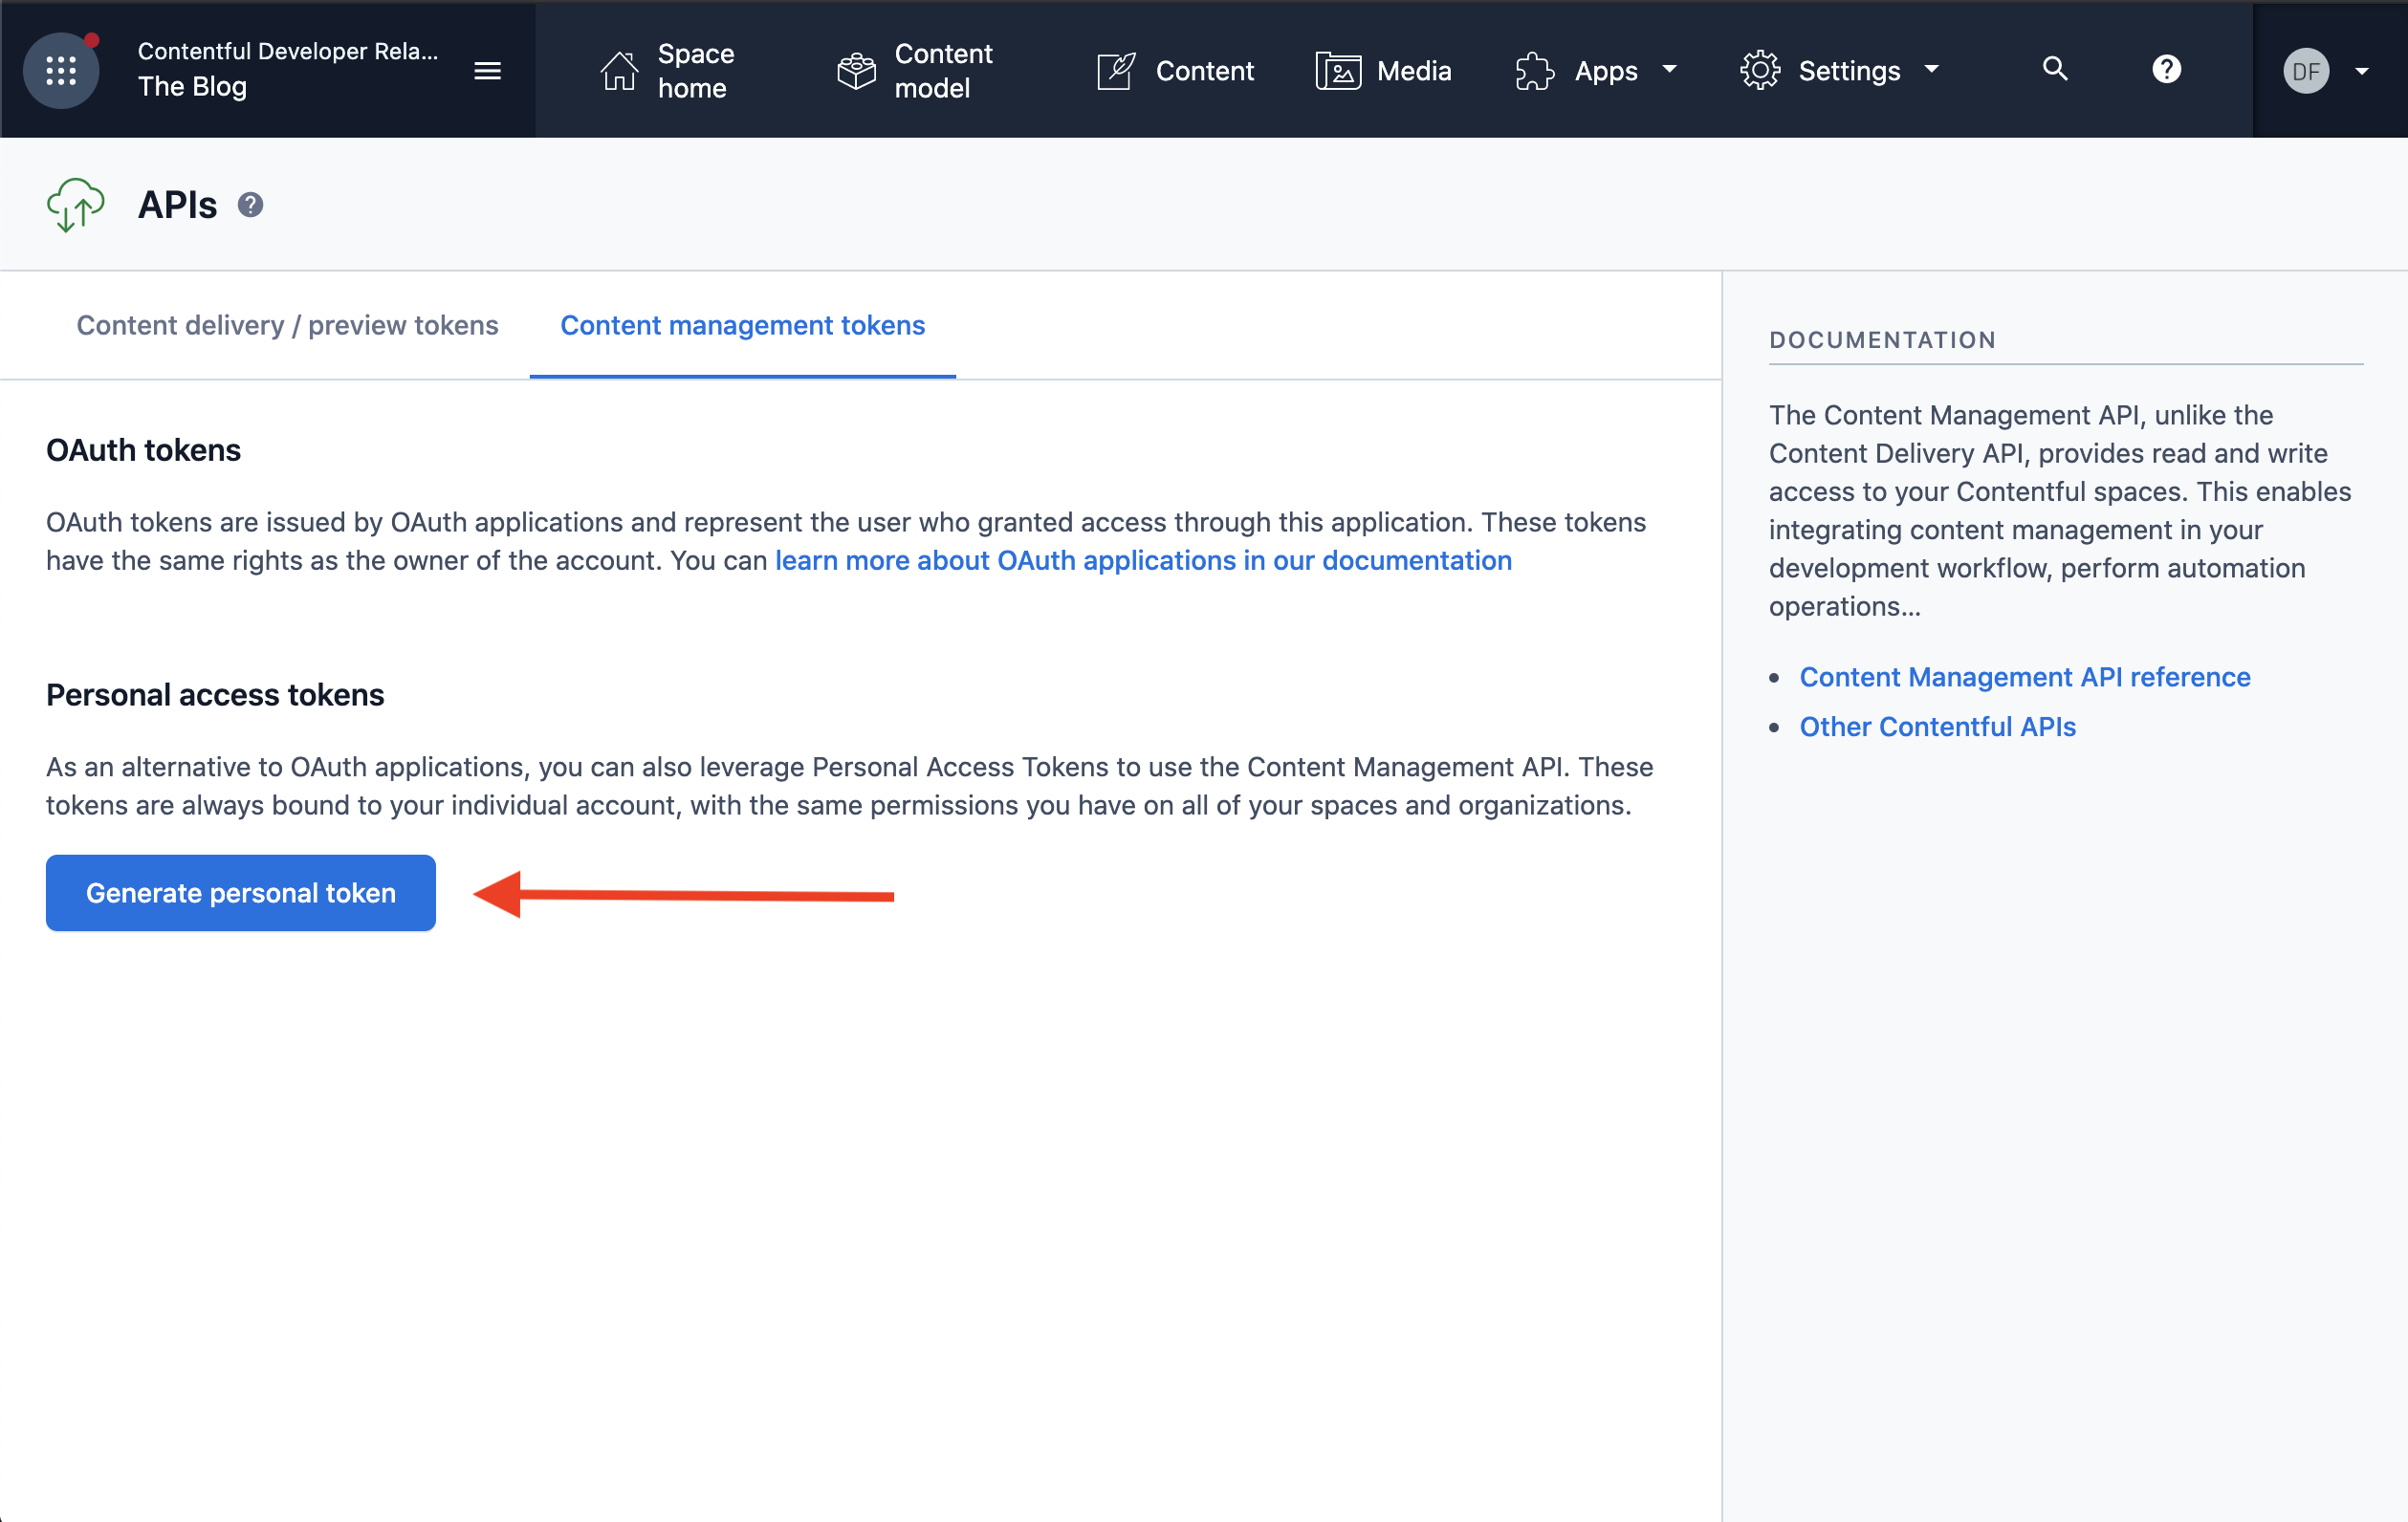This screenshot has width=2408, height=1522.
Task: Open the Media section
Action: 1413,71
